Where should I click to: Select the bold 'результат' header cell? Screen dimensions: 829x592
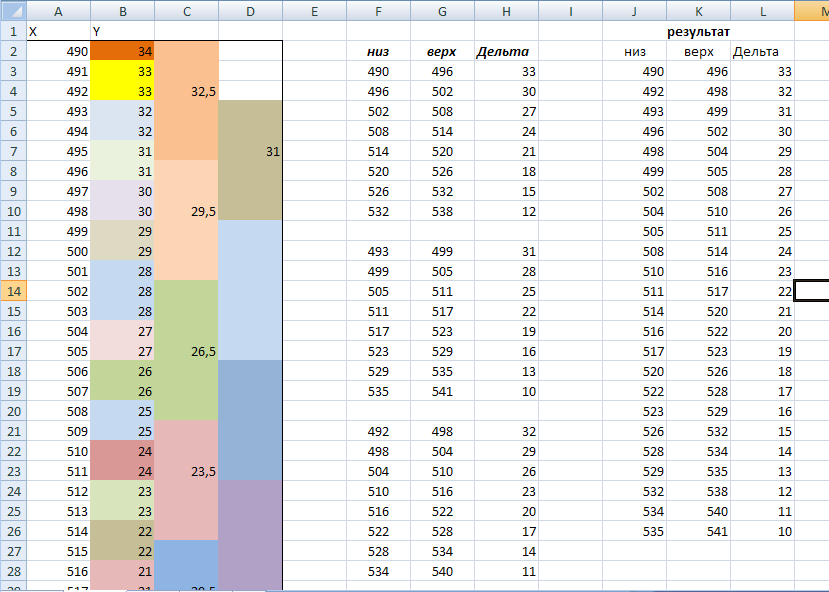698,32
